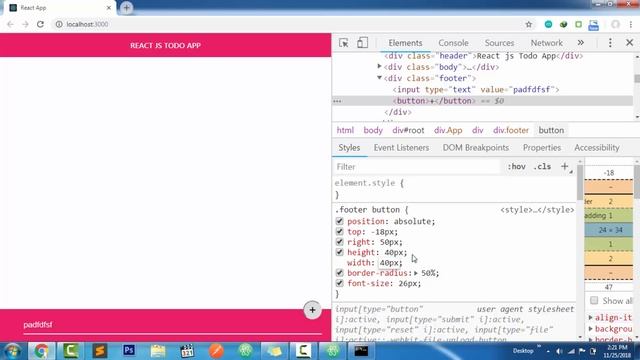The width and height of the screenshot is (640, 360).
Task: Open the blue 'new' badge extension icon
Action: [593, 25]
